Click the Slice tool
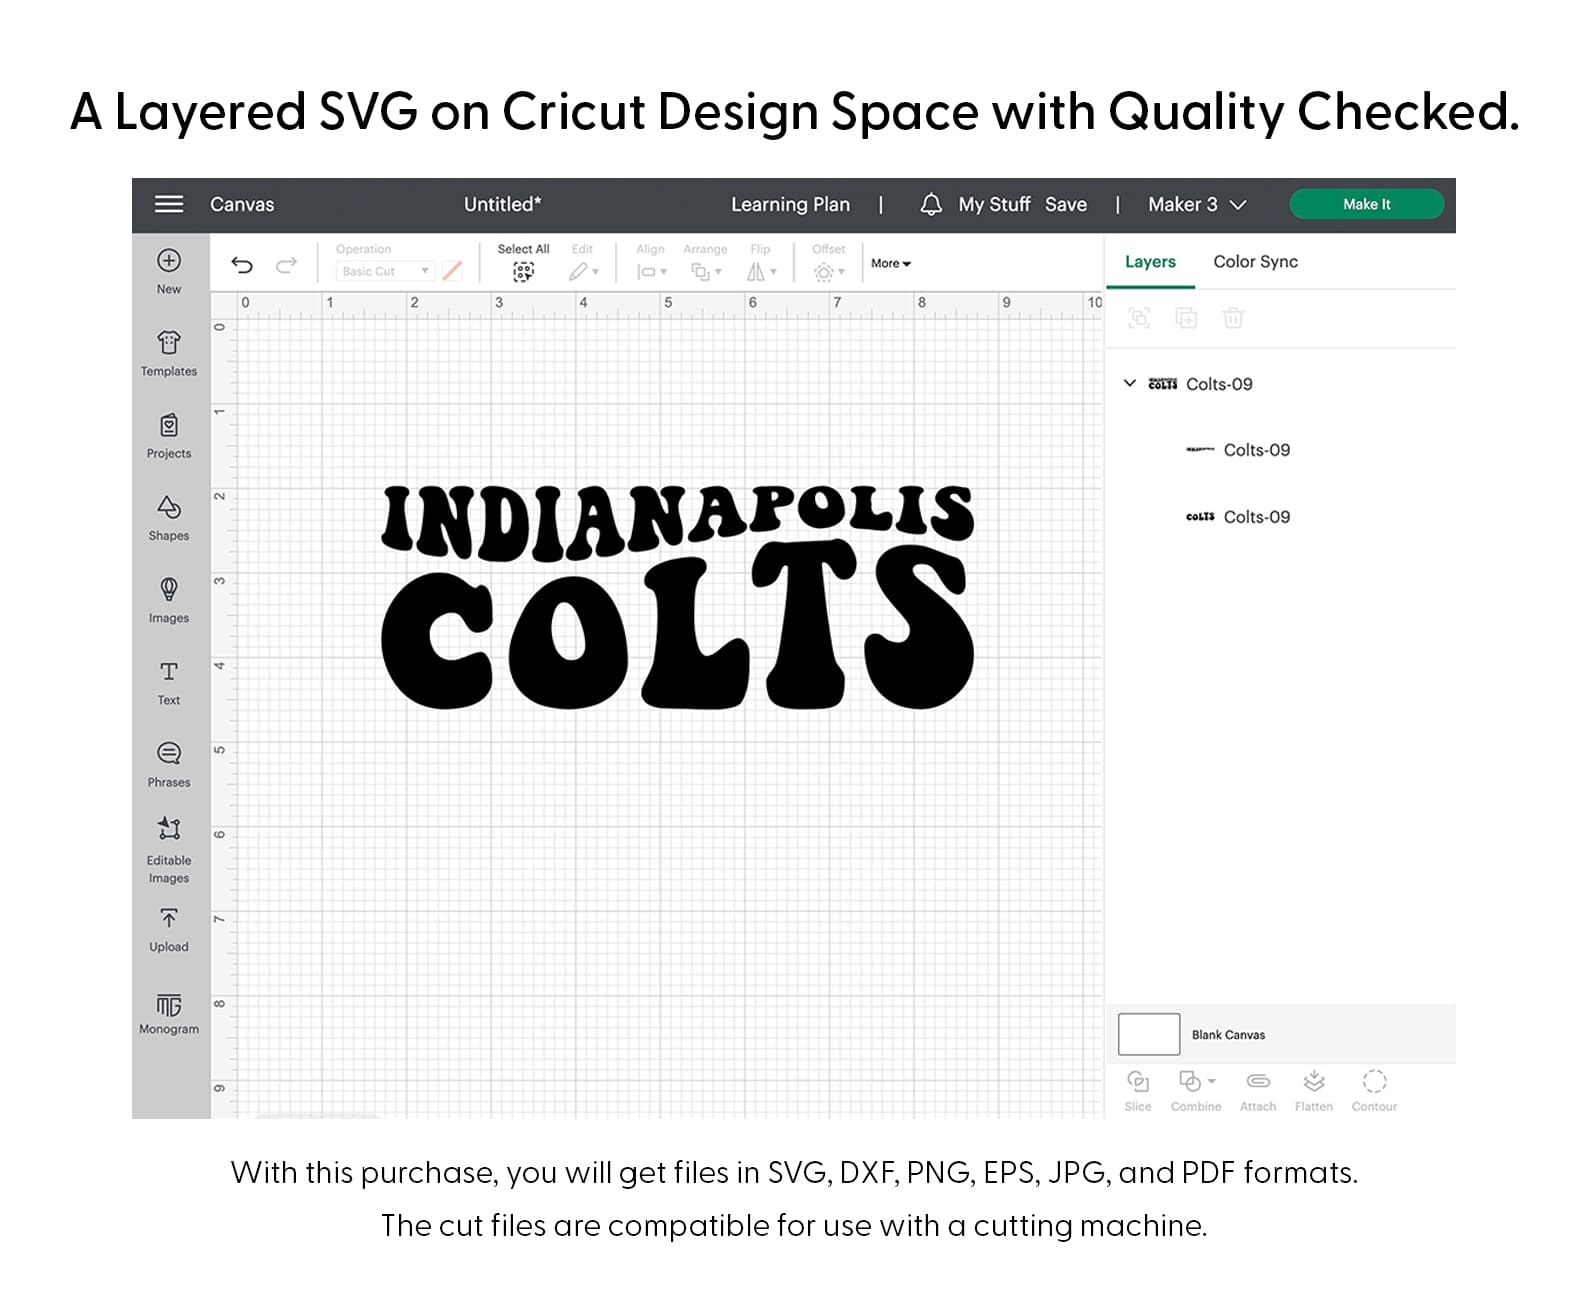The image size is (1588, 1308). 1138,1091
